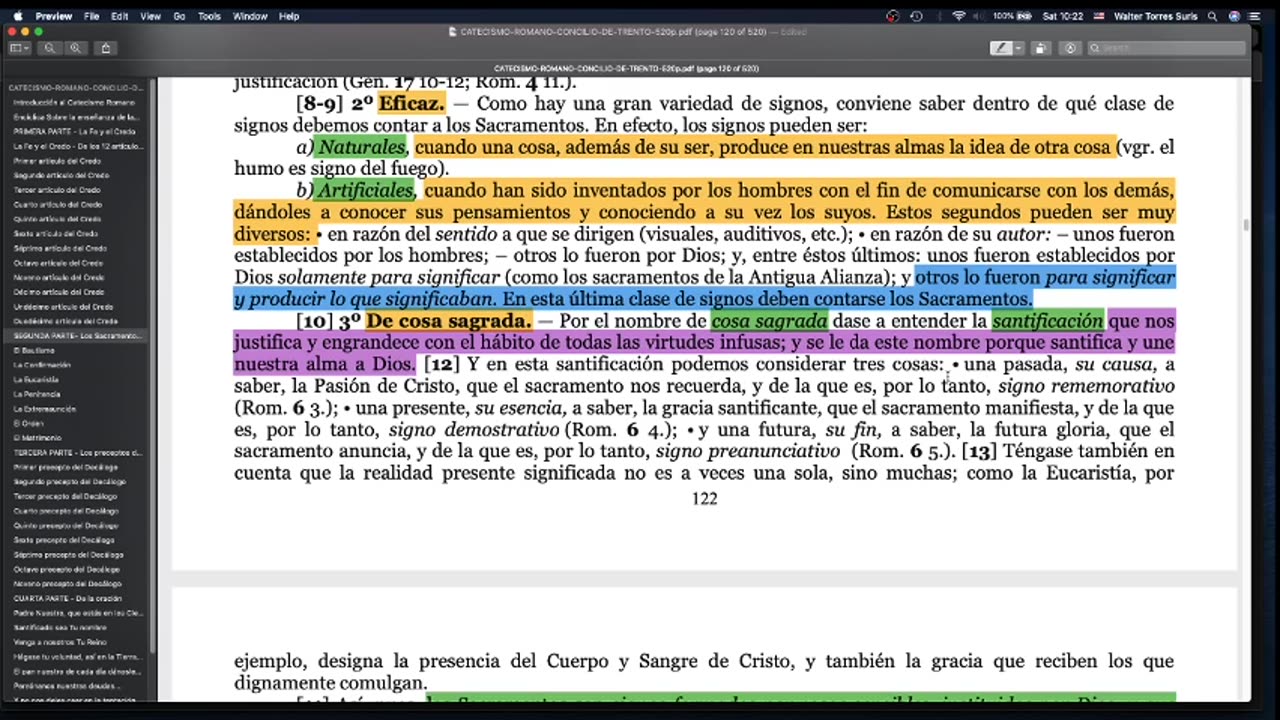The image size is (1280, 720).
Task: Select Primer artículo del Credo
Action: click(x=57, y=161)
